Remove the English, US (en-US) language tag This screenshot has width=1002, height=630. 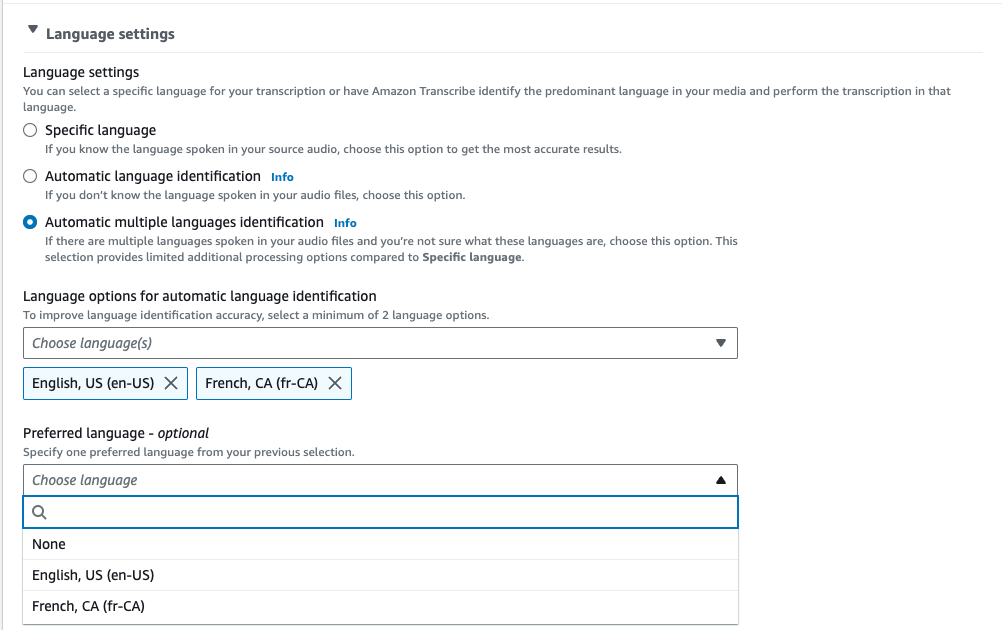click(x=171, y=383)
